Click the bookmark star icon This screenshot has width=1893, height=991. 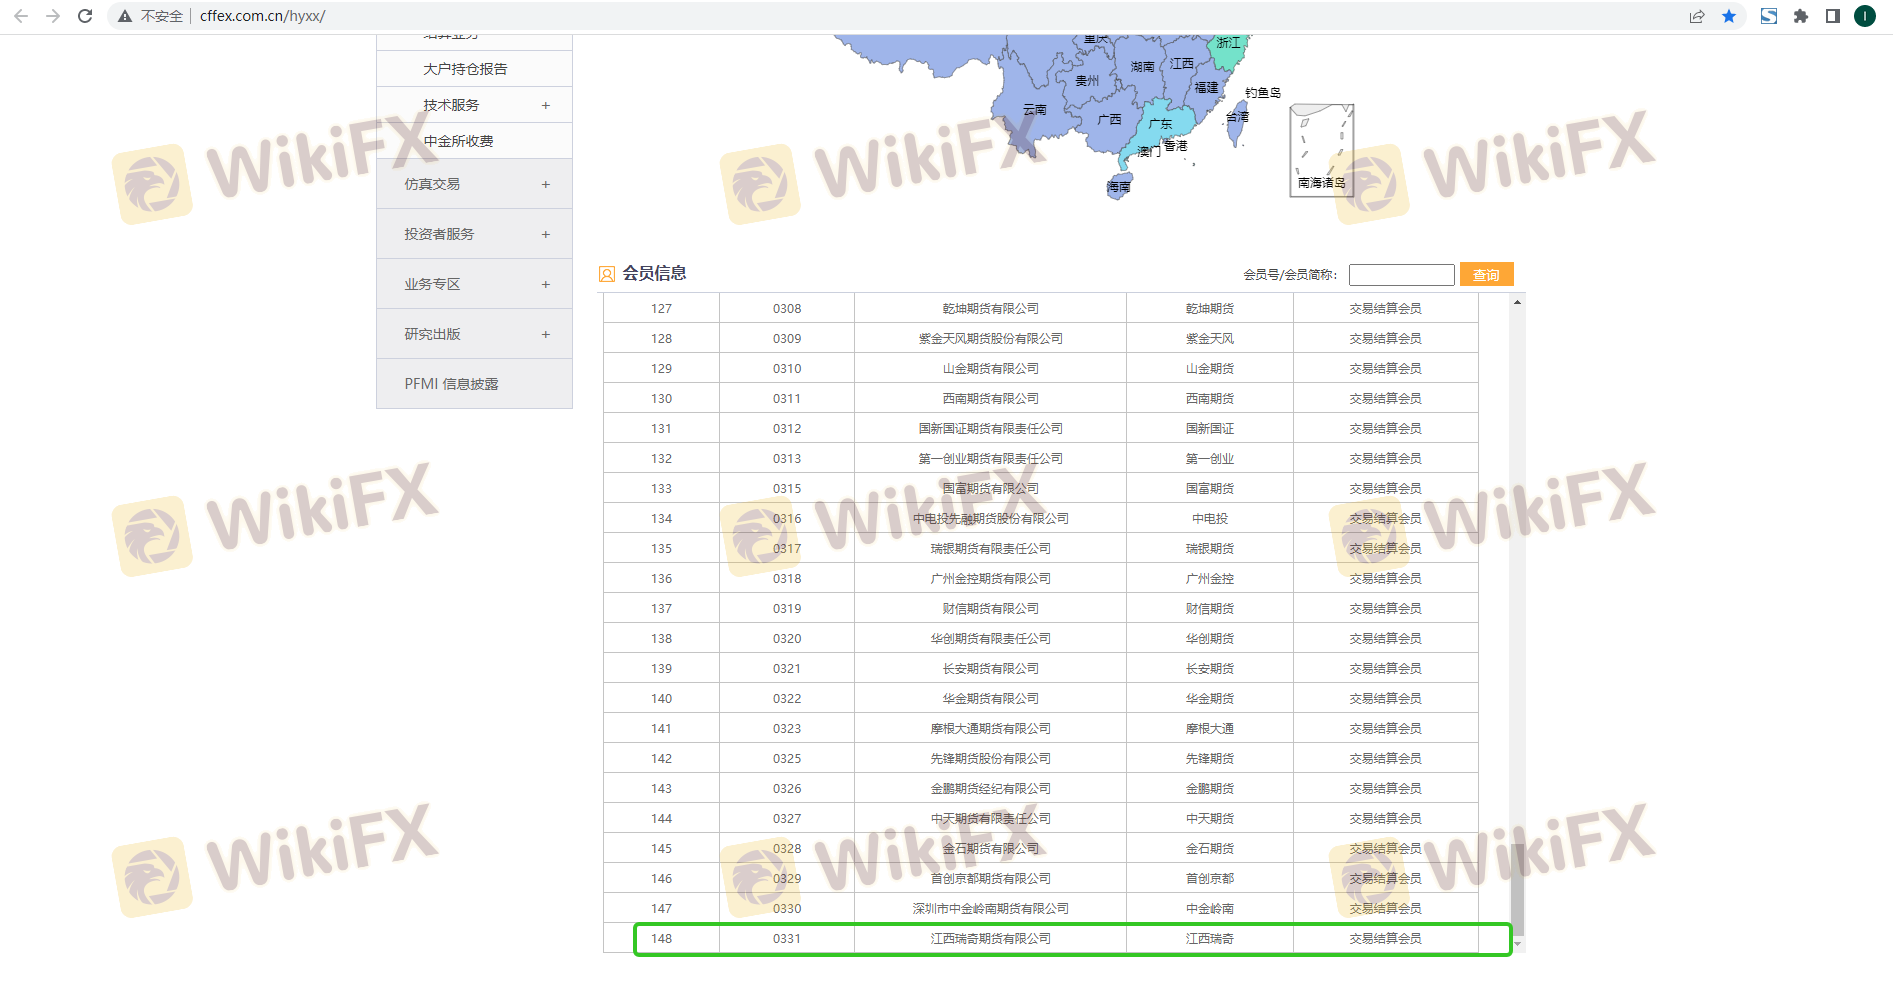pyautogui.click(x=1728, y=16)
